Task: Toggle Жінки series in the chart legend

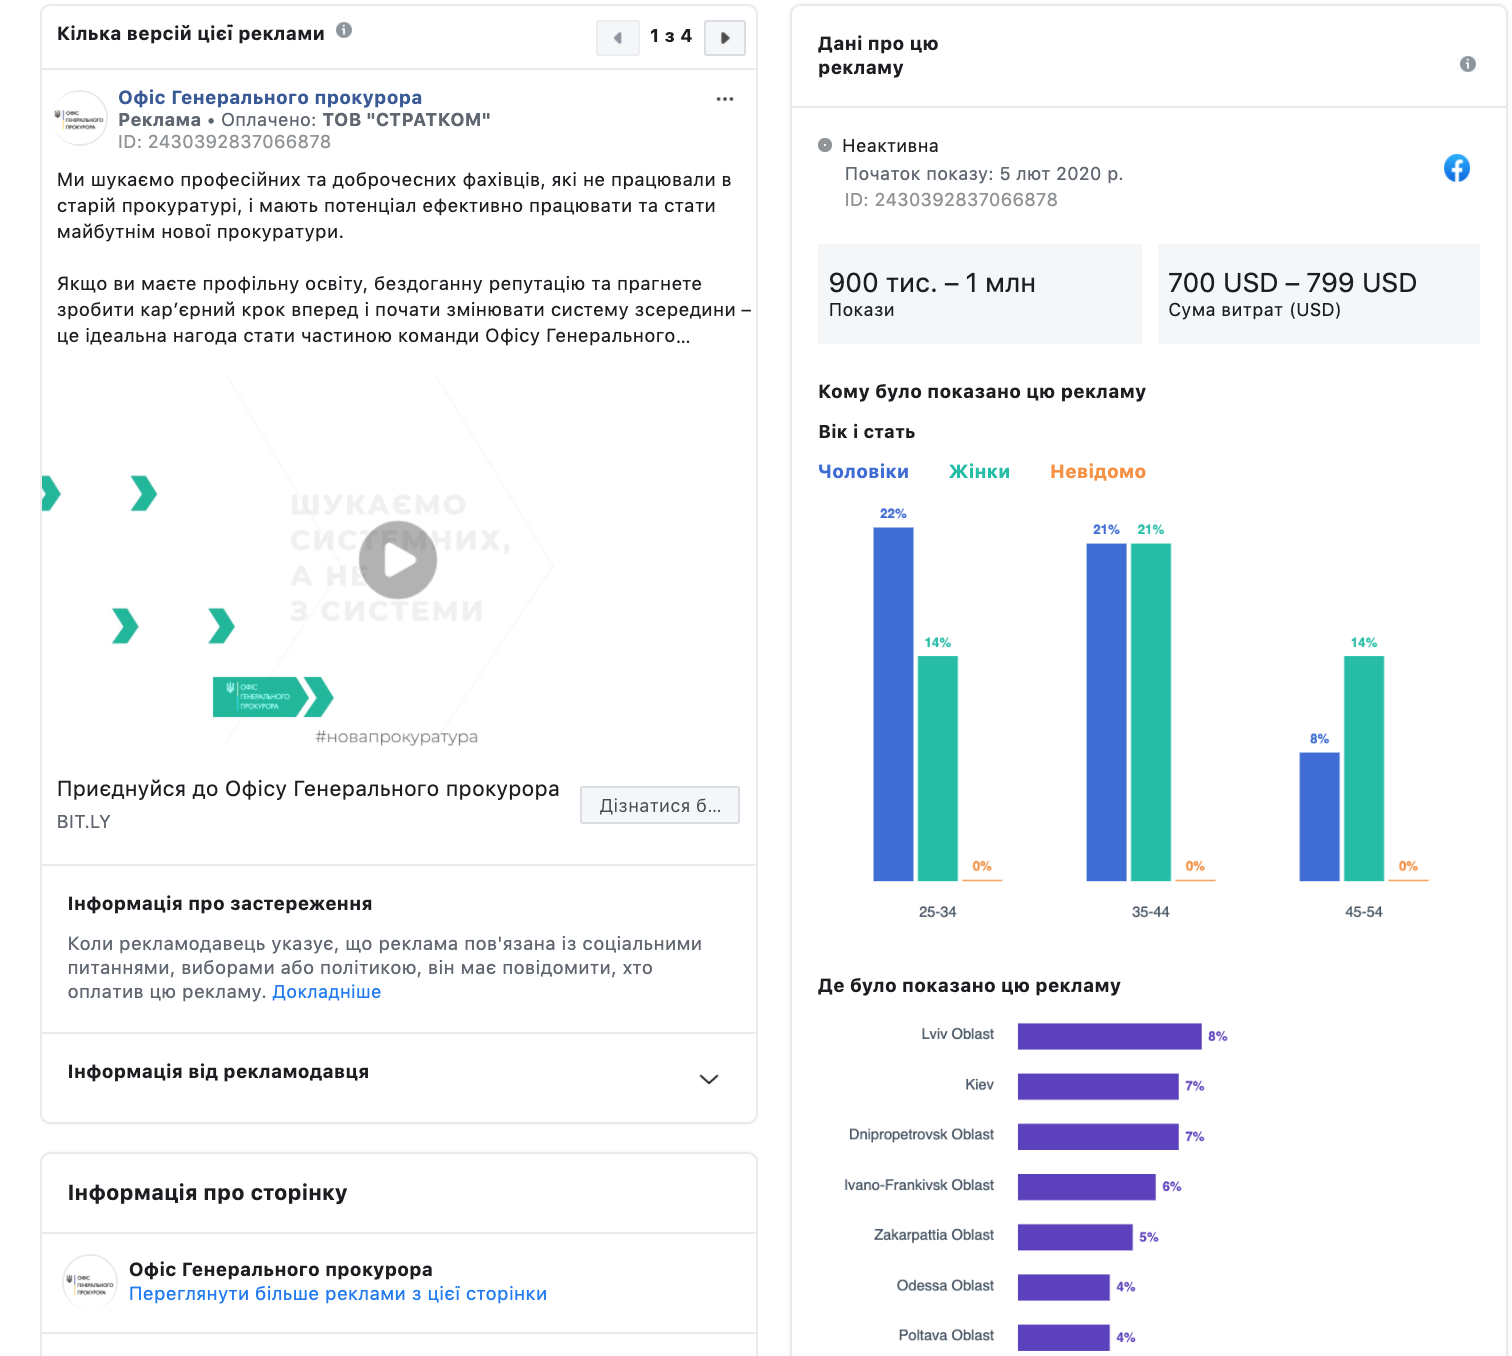Action: pyautogui.click(x=979, y=471)
